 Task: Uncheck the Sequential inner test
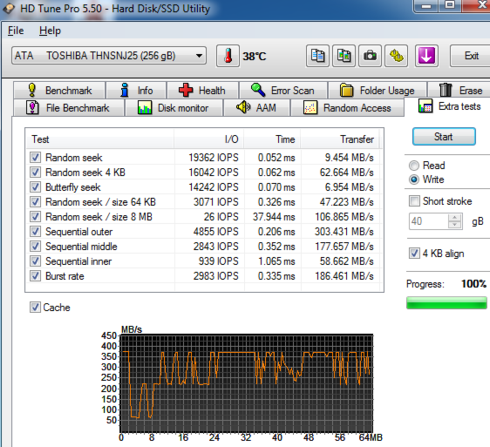(35, 261)
